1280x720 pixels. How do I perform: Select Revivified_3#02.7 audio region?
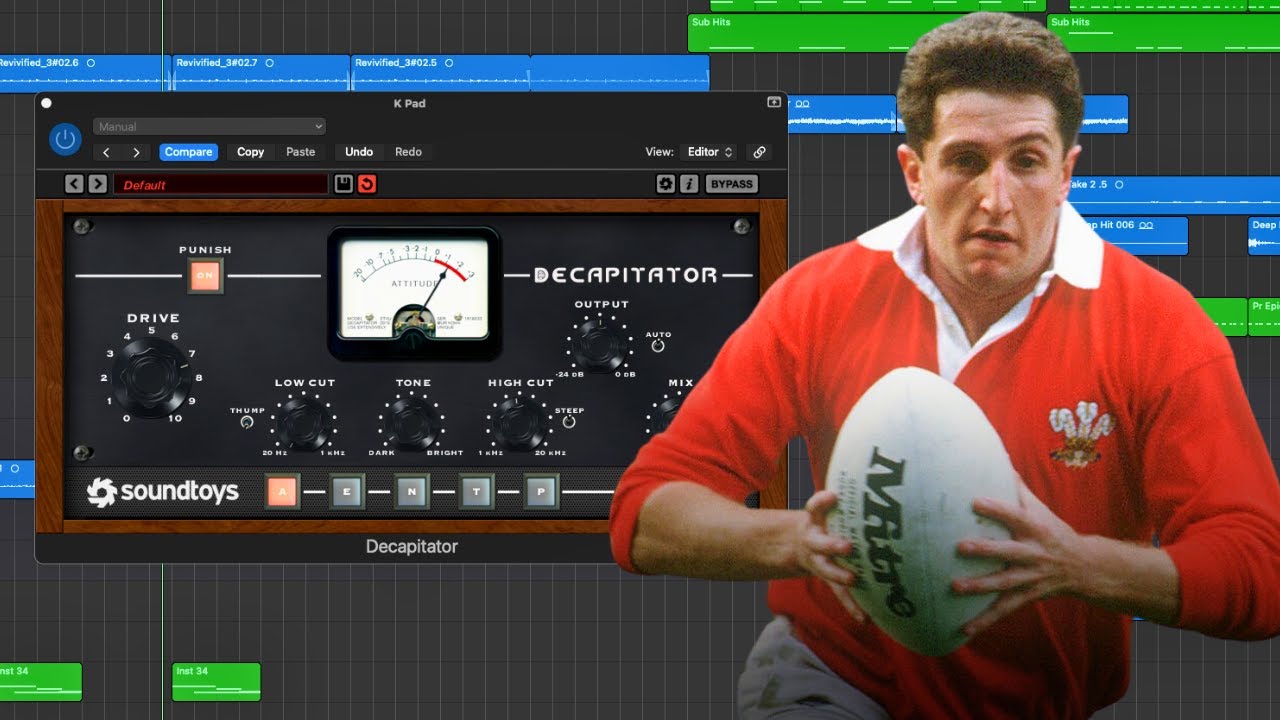(x=261, y=73)
